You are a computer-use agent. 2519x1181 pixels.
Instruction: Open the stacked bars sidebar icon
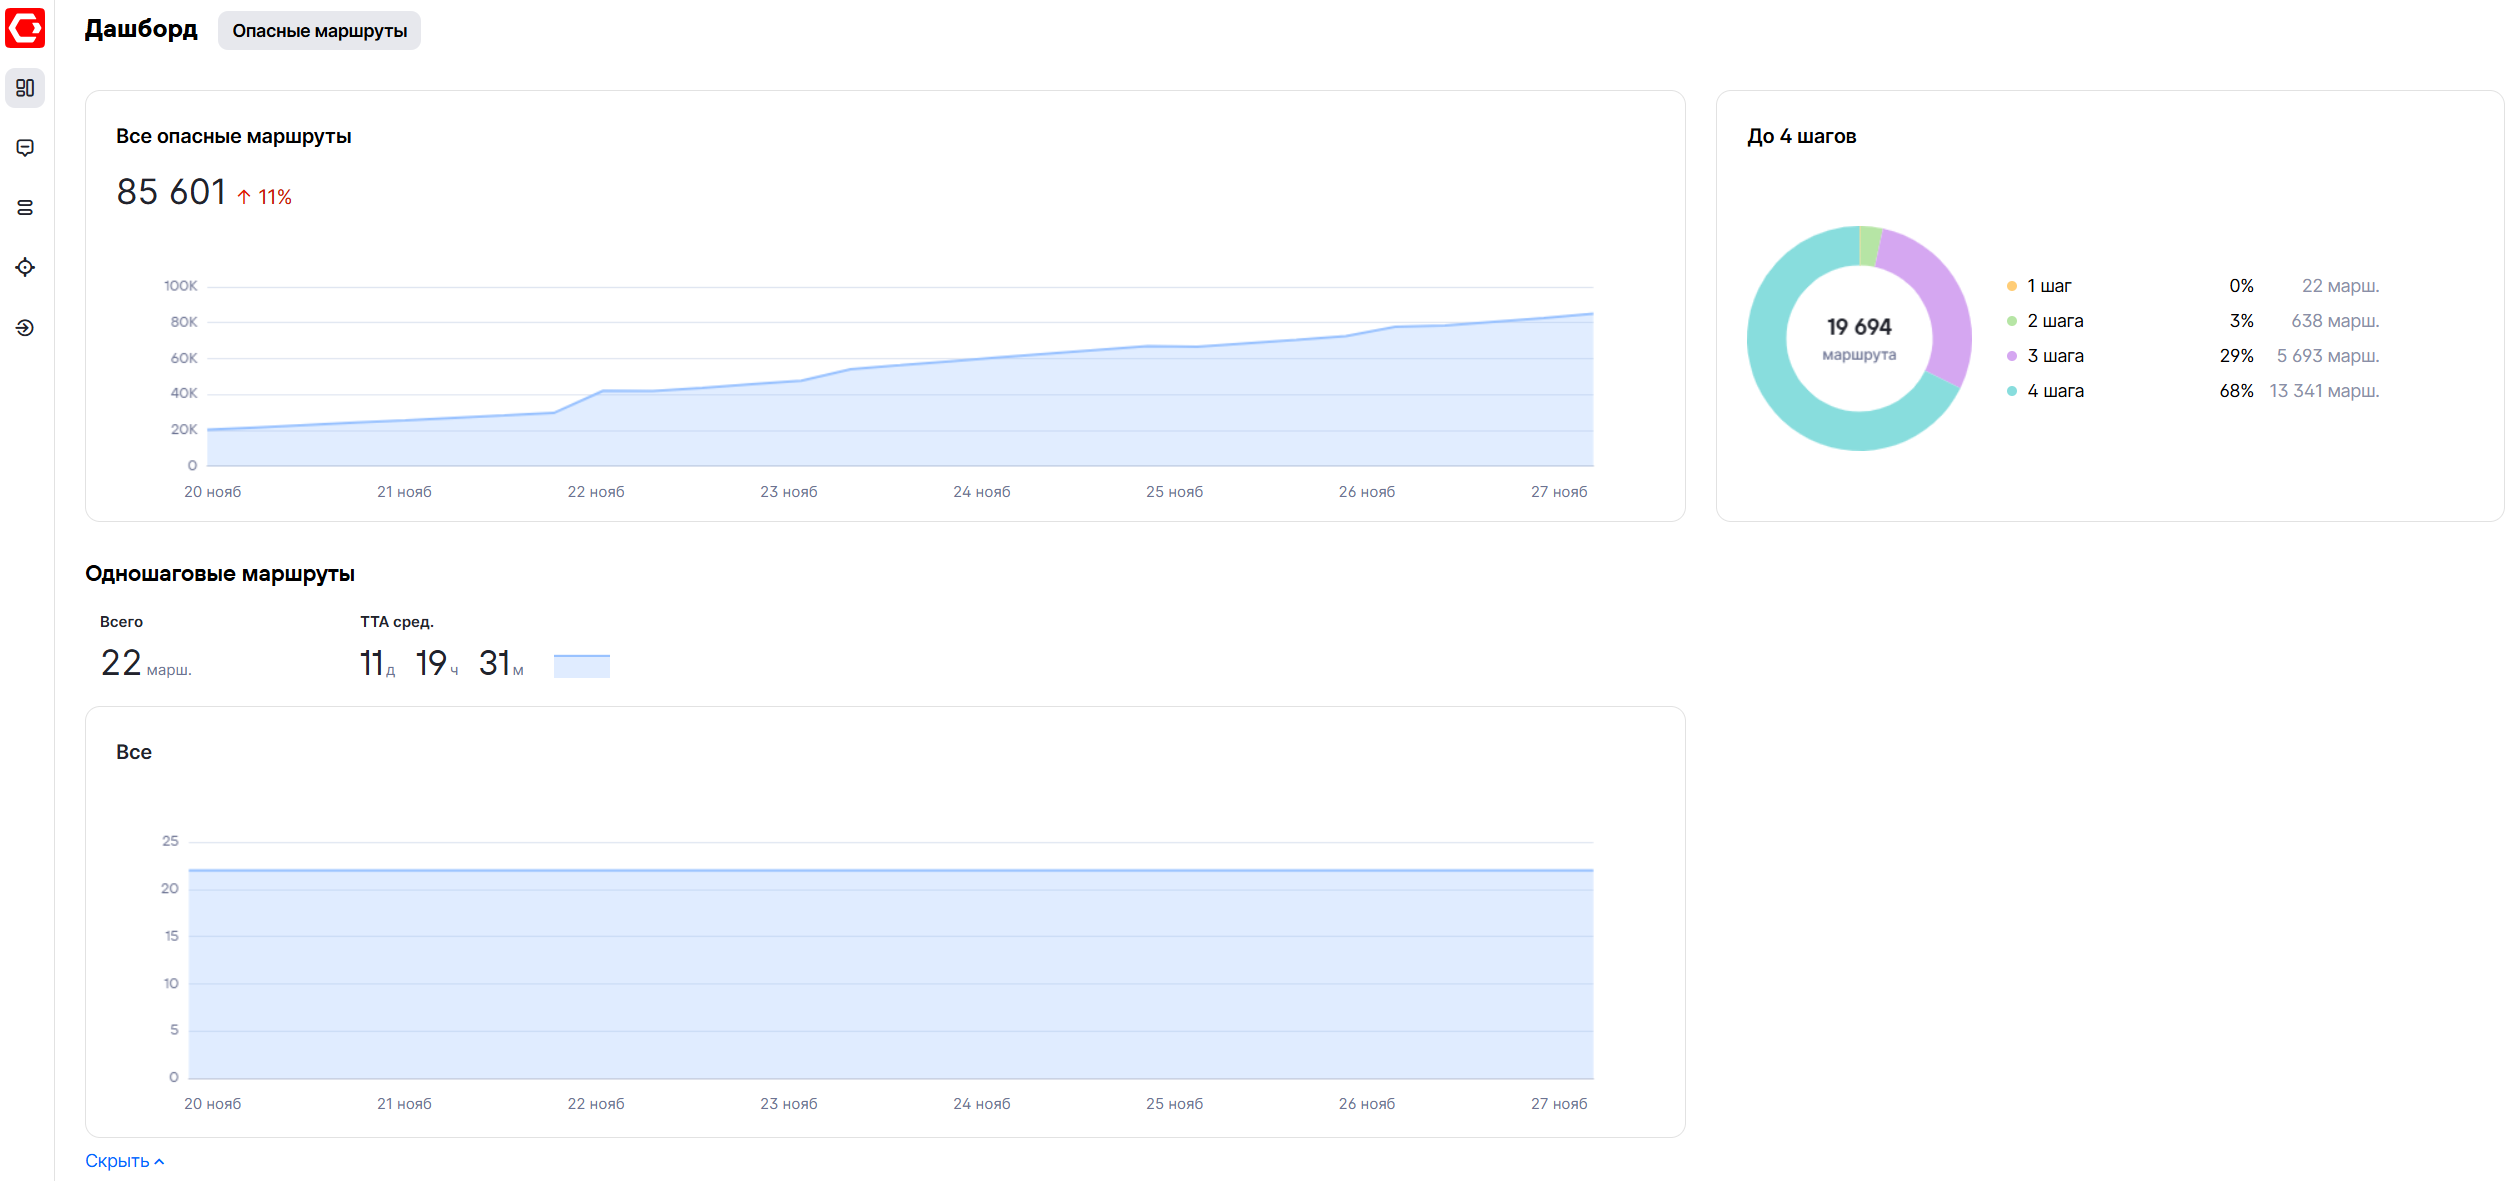(25, 208)
